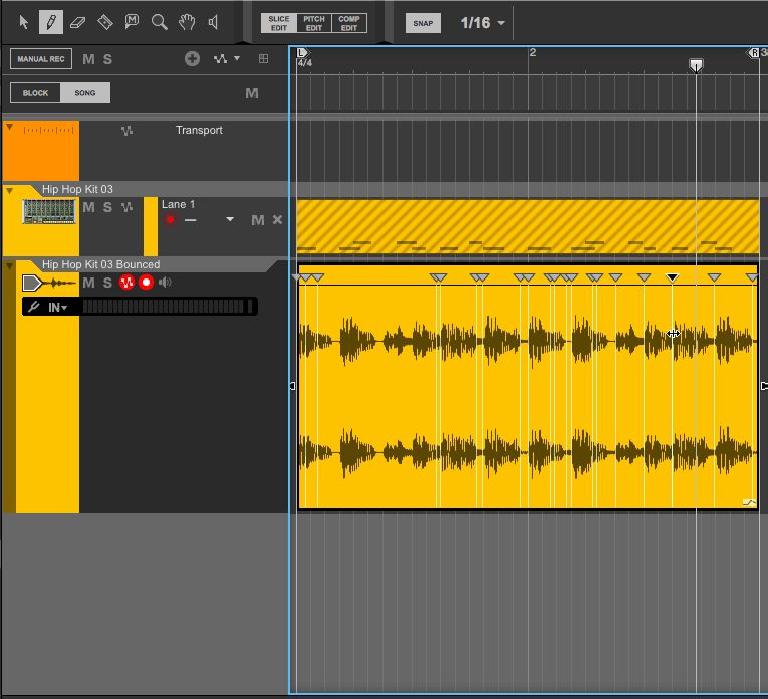Click the black selected slice marker

click(672, 278)
